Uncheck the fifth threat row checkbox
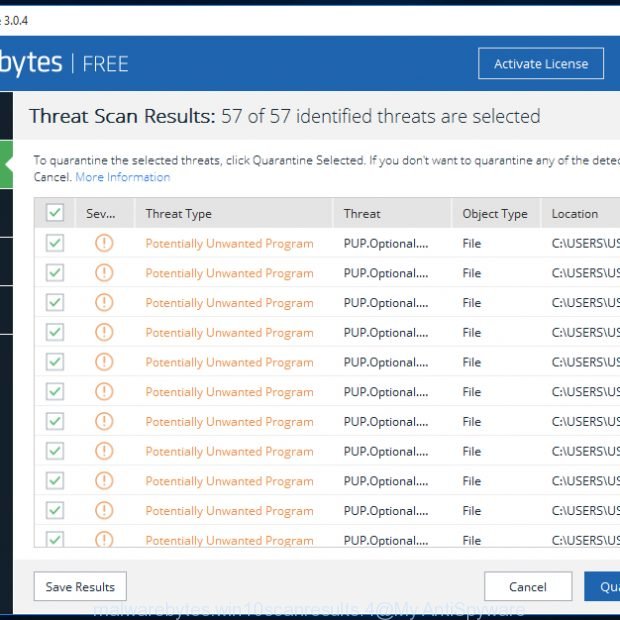This screenshot has height=620, width=620. pyautogui.click(x=55, y=362)
